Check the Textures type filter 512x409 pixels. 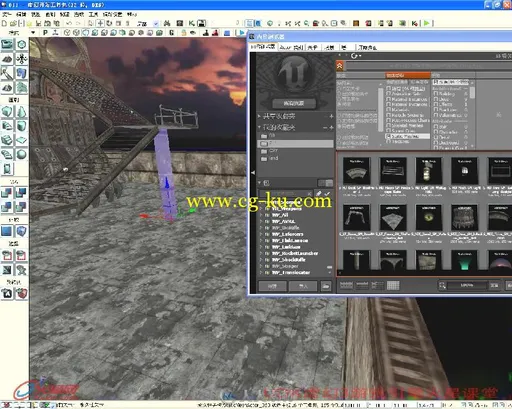click(388, 142)
